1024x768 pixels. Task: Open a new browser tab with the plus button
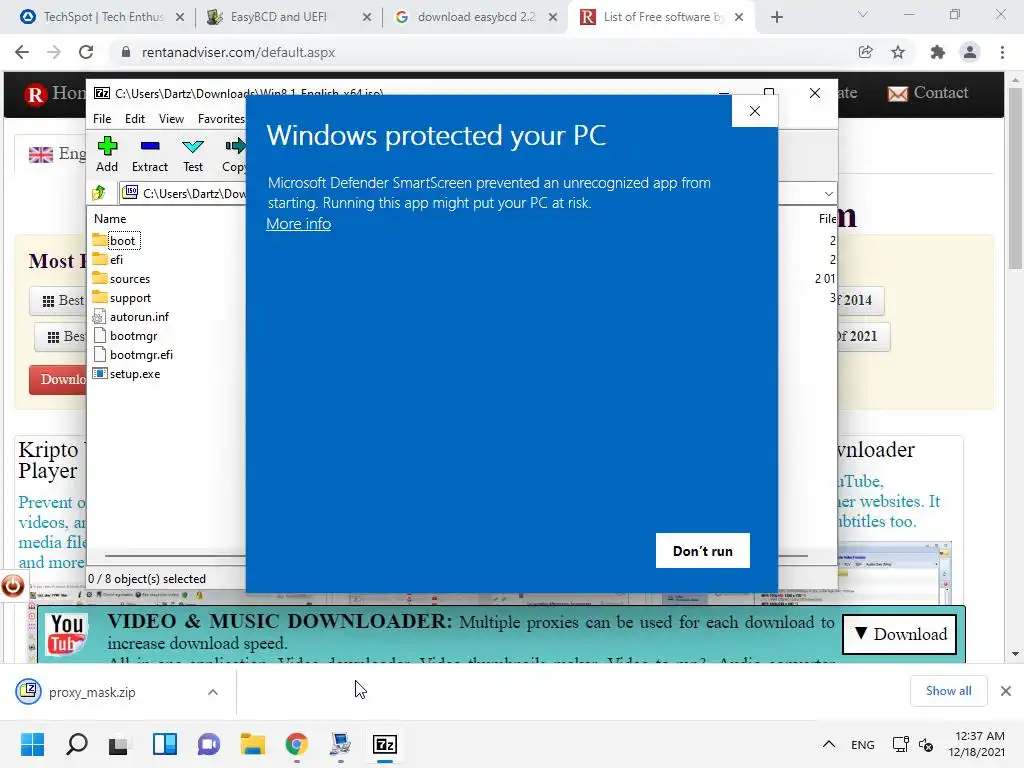(x=776, y=17)
